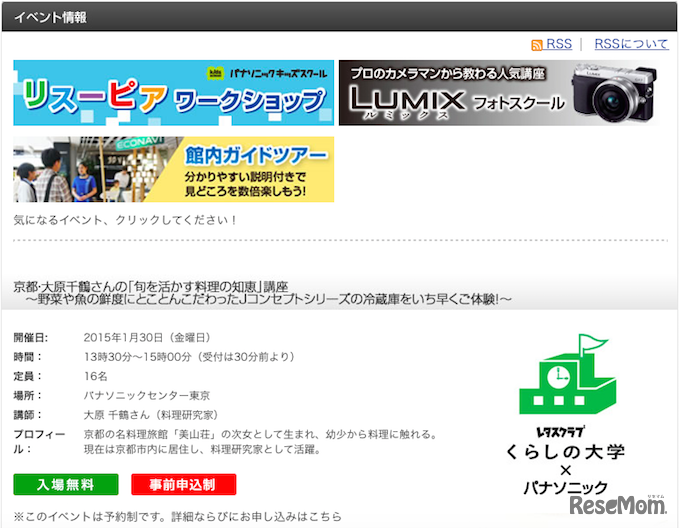Open the RSS link

click(559, 44)
